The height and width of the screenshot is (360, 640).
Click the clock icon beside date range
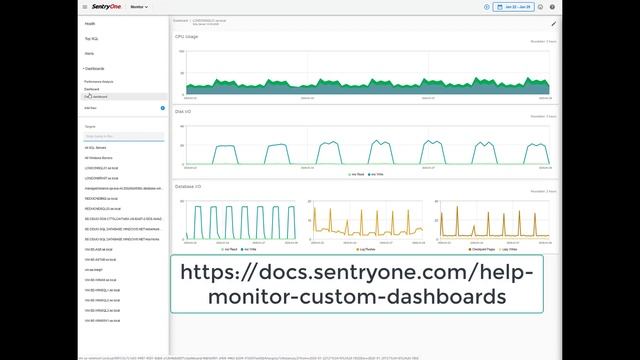487,7
